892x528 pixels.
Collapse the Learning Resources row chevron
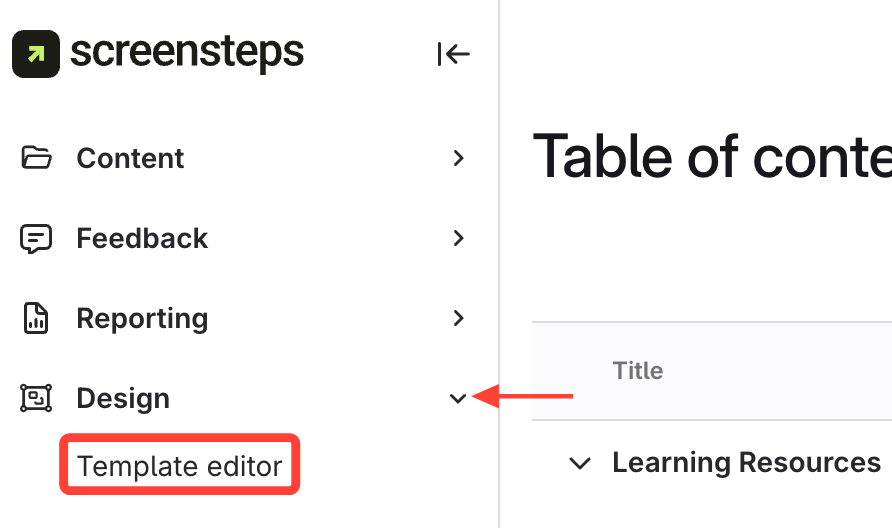point(579,463)
